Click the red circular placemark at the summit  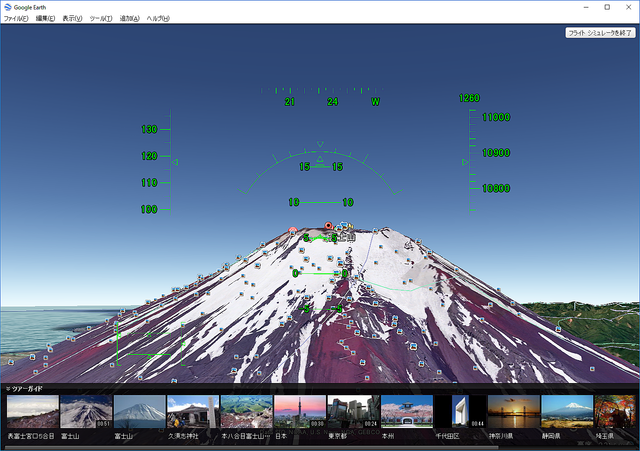(327, 227)
